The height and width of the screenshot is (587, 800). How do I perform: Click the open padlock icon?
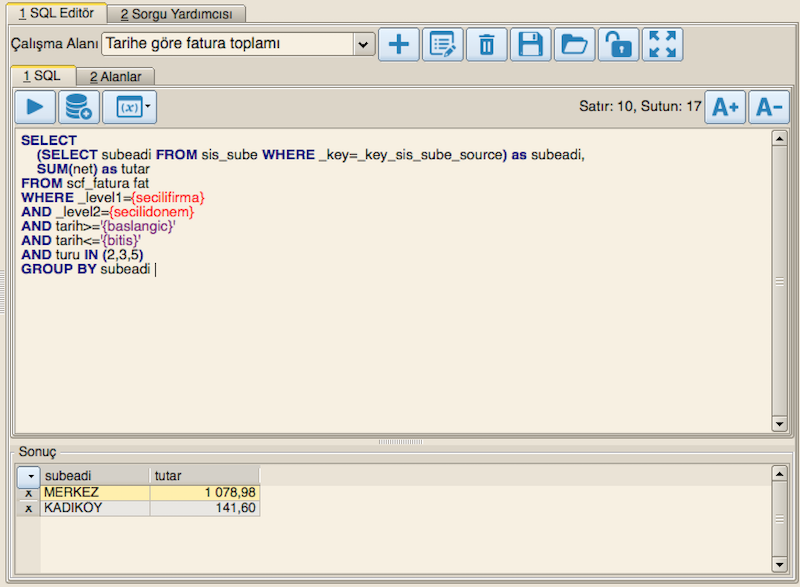(x=619, y=44)
